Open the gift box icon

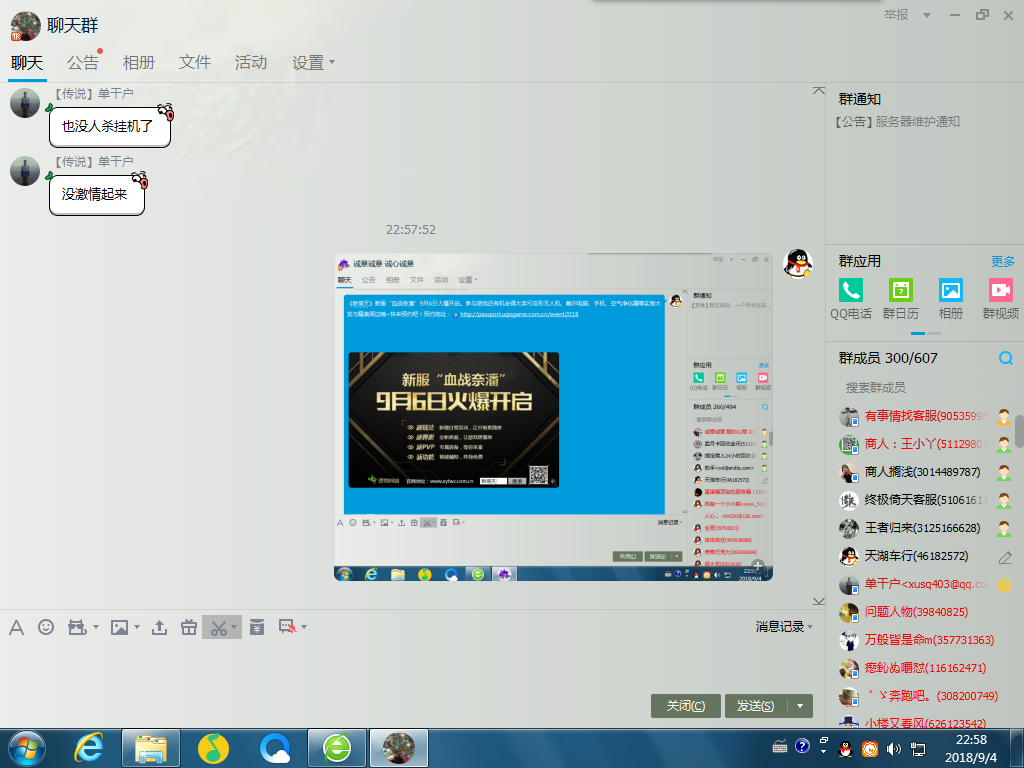(189, 627)
